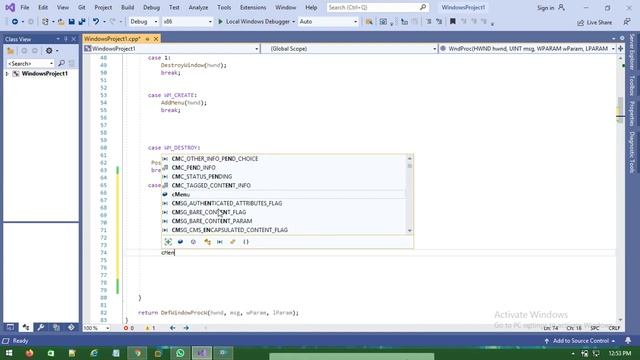Click the feedback icon beside Live Share
Screen dimensions: 640x360
(627, 22)
